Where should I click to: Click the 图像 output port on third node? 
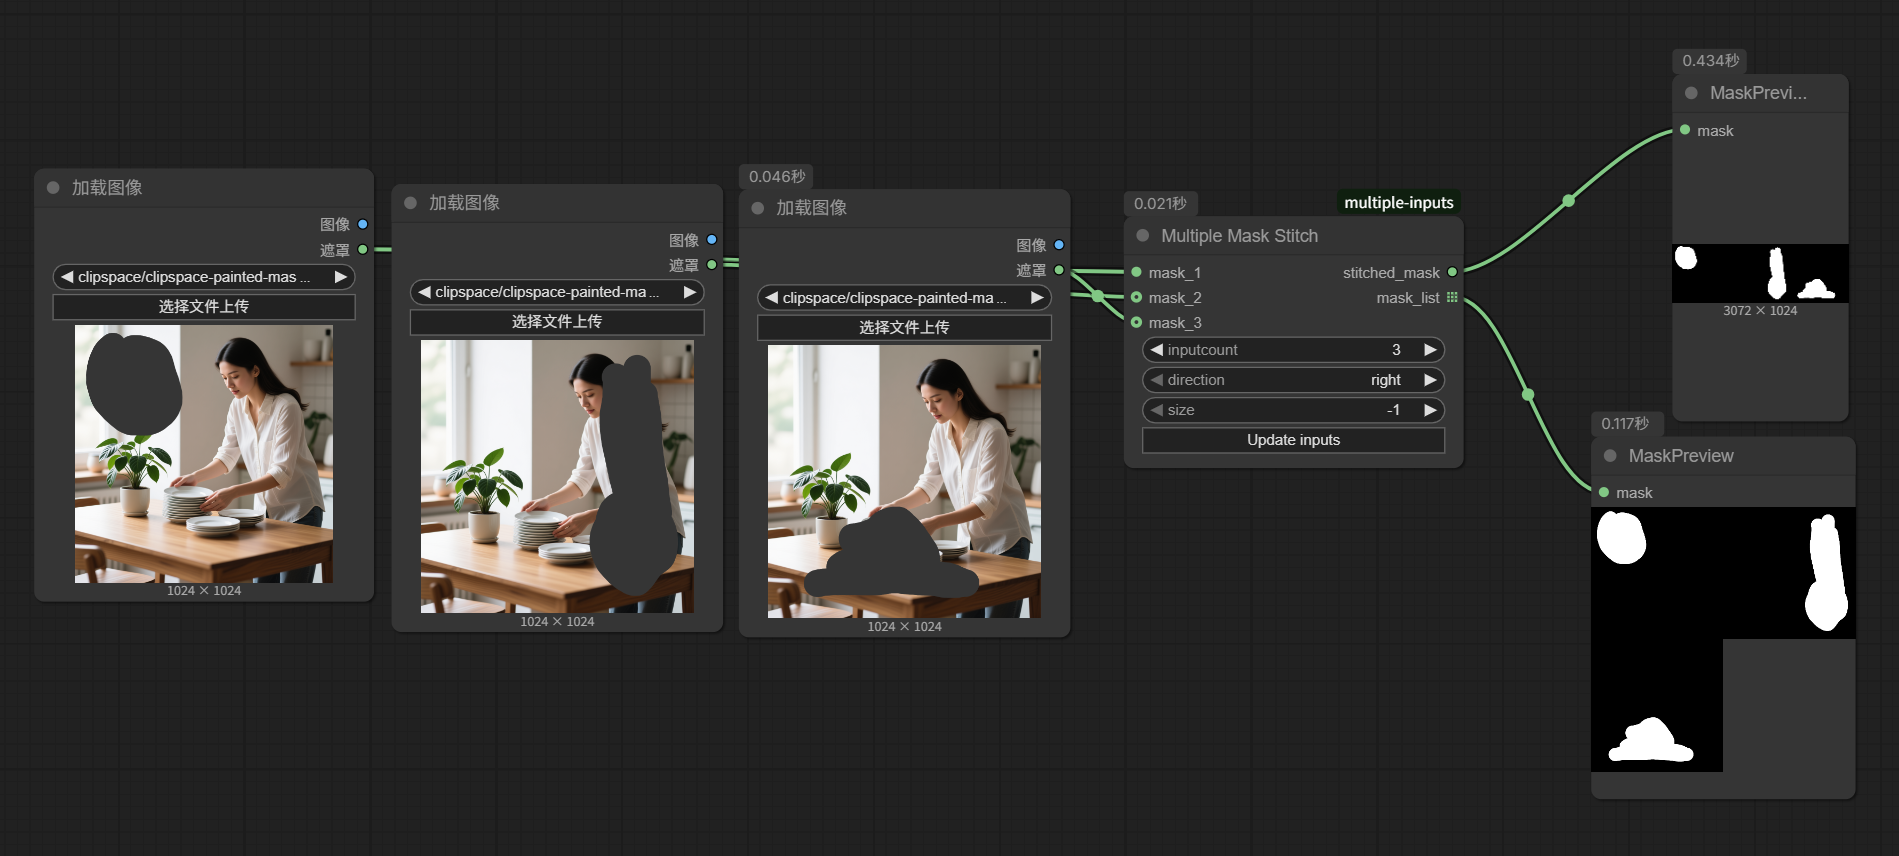click(1059, 245)
